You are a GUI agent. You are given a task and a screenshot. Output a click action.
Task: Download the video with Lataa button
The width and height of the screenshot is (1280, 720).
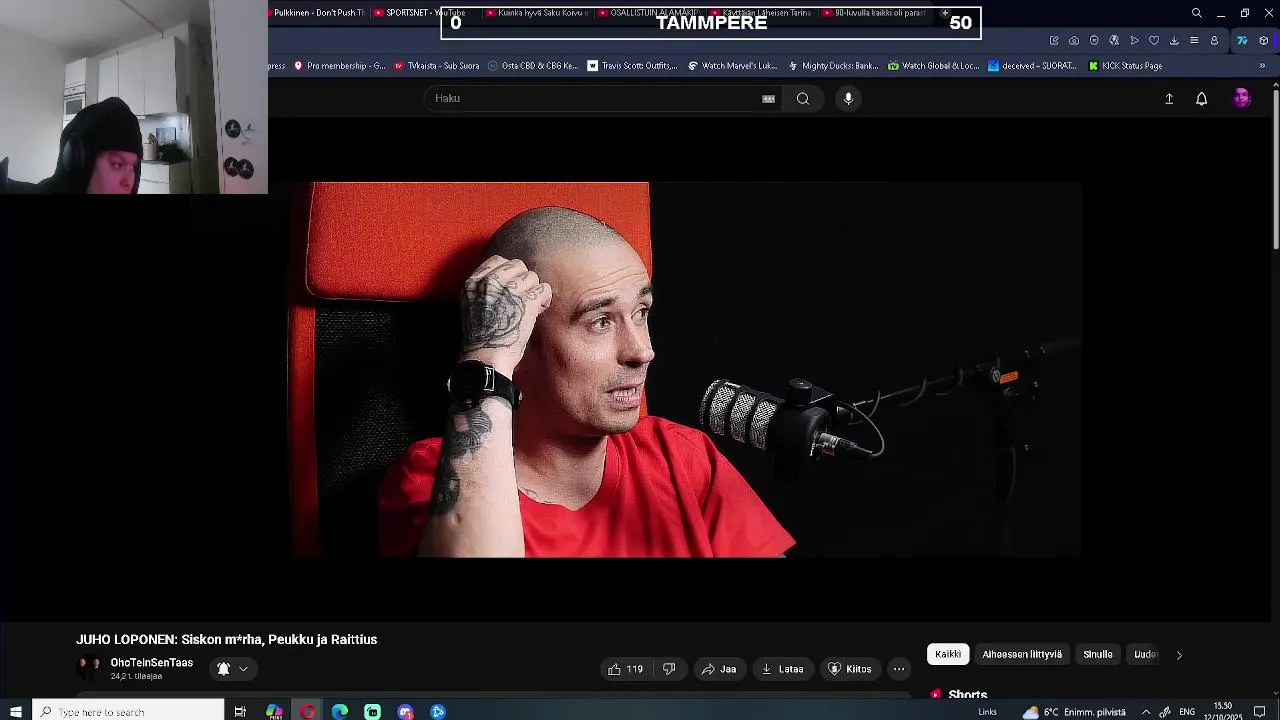pyautogui.click(x=782, y=669)
